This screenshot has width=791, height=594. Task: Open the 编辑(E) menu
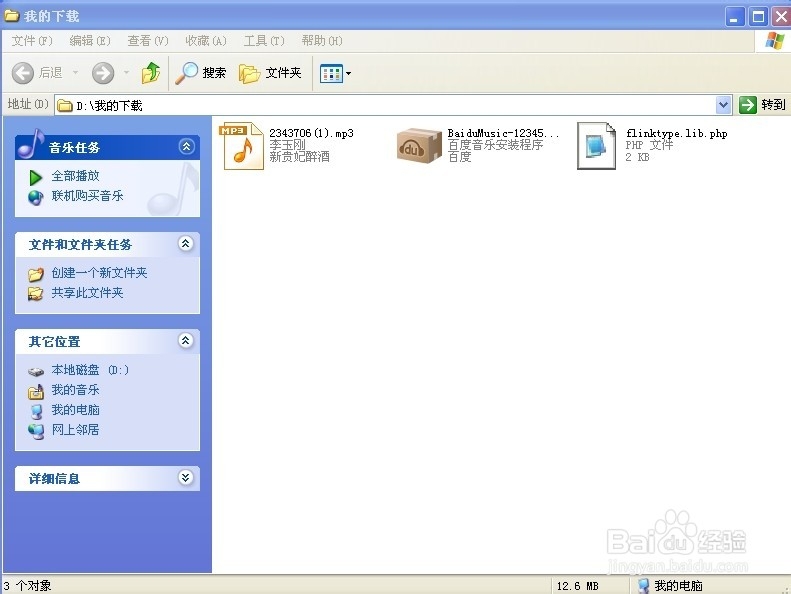(90, 41)
